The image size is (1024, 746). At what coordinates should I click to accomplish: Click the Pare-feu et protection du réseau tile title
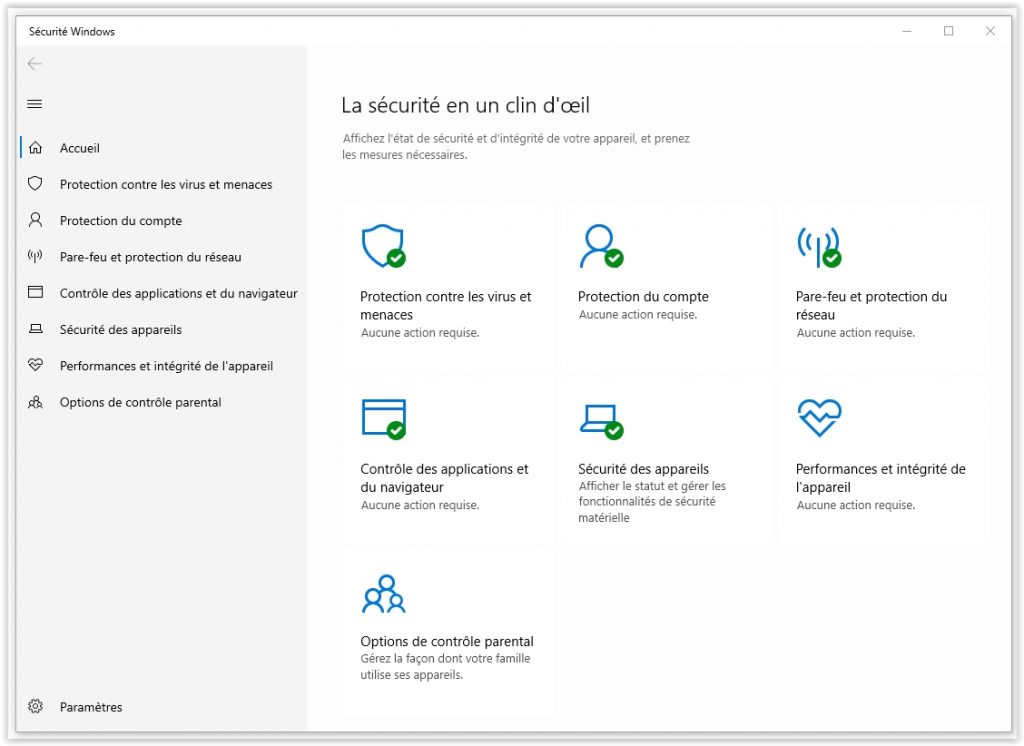(x=871, y=305)
